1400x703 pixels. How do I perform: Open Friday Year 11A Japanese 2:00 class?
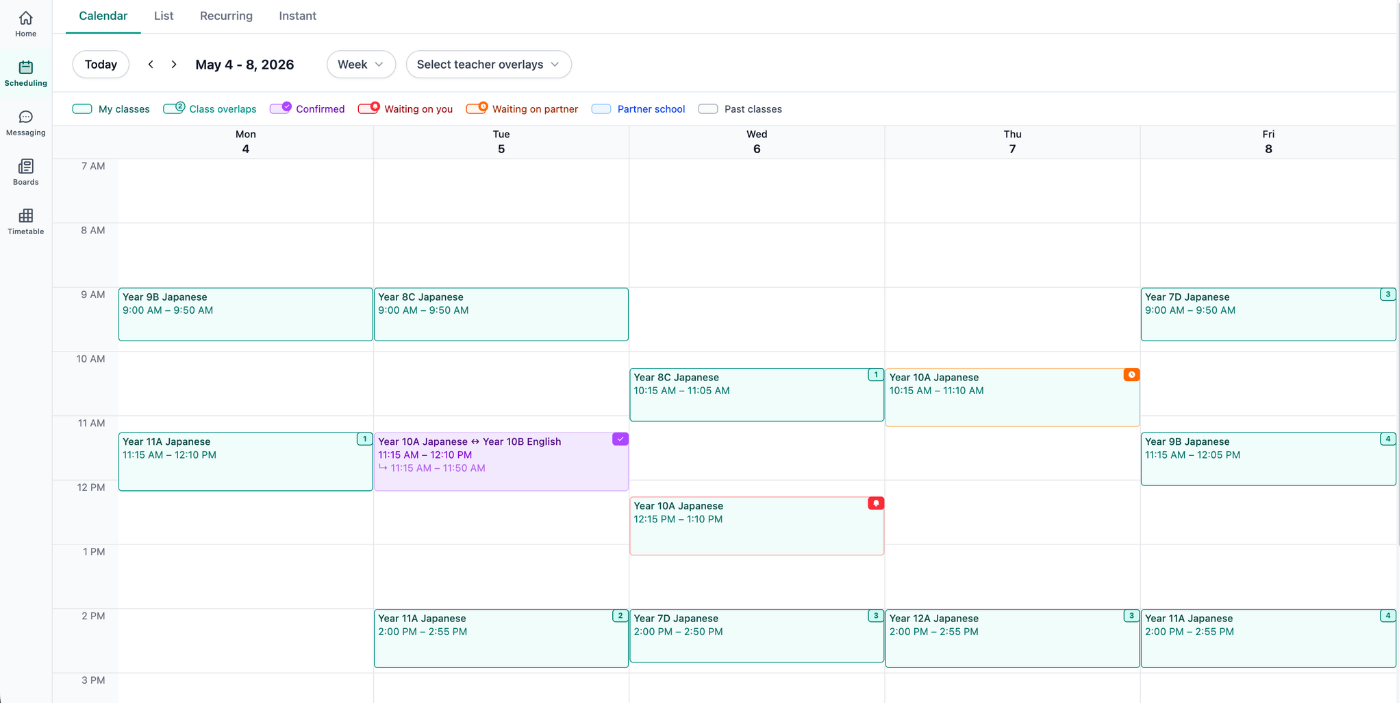click(1268, 638)
